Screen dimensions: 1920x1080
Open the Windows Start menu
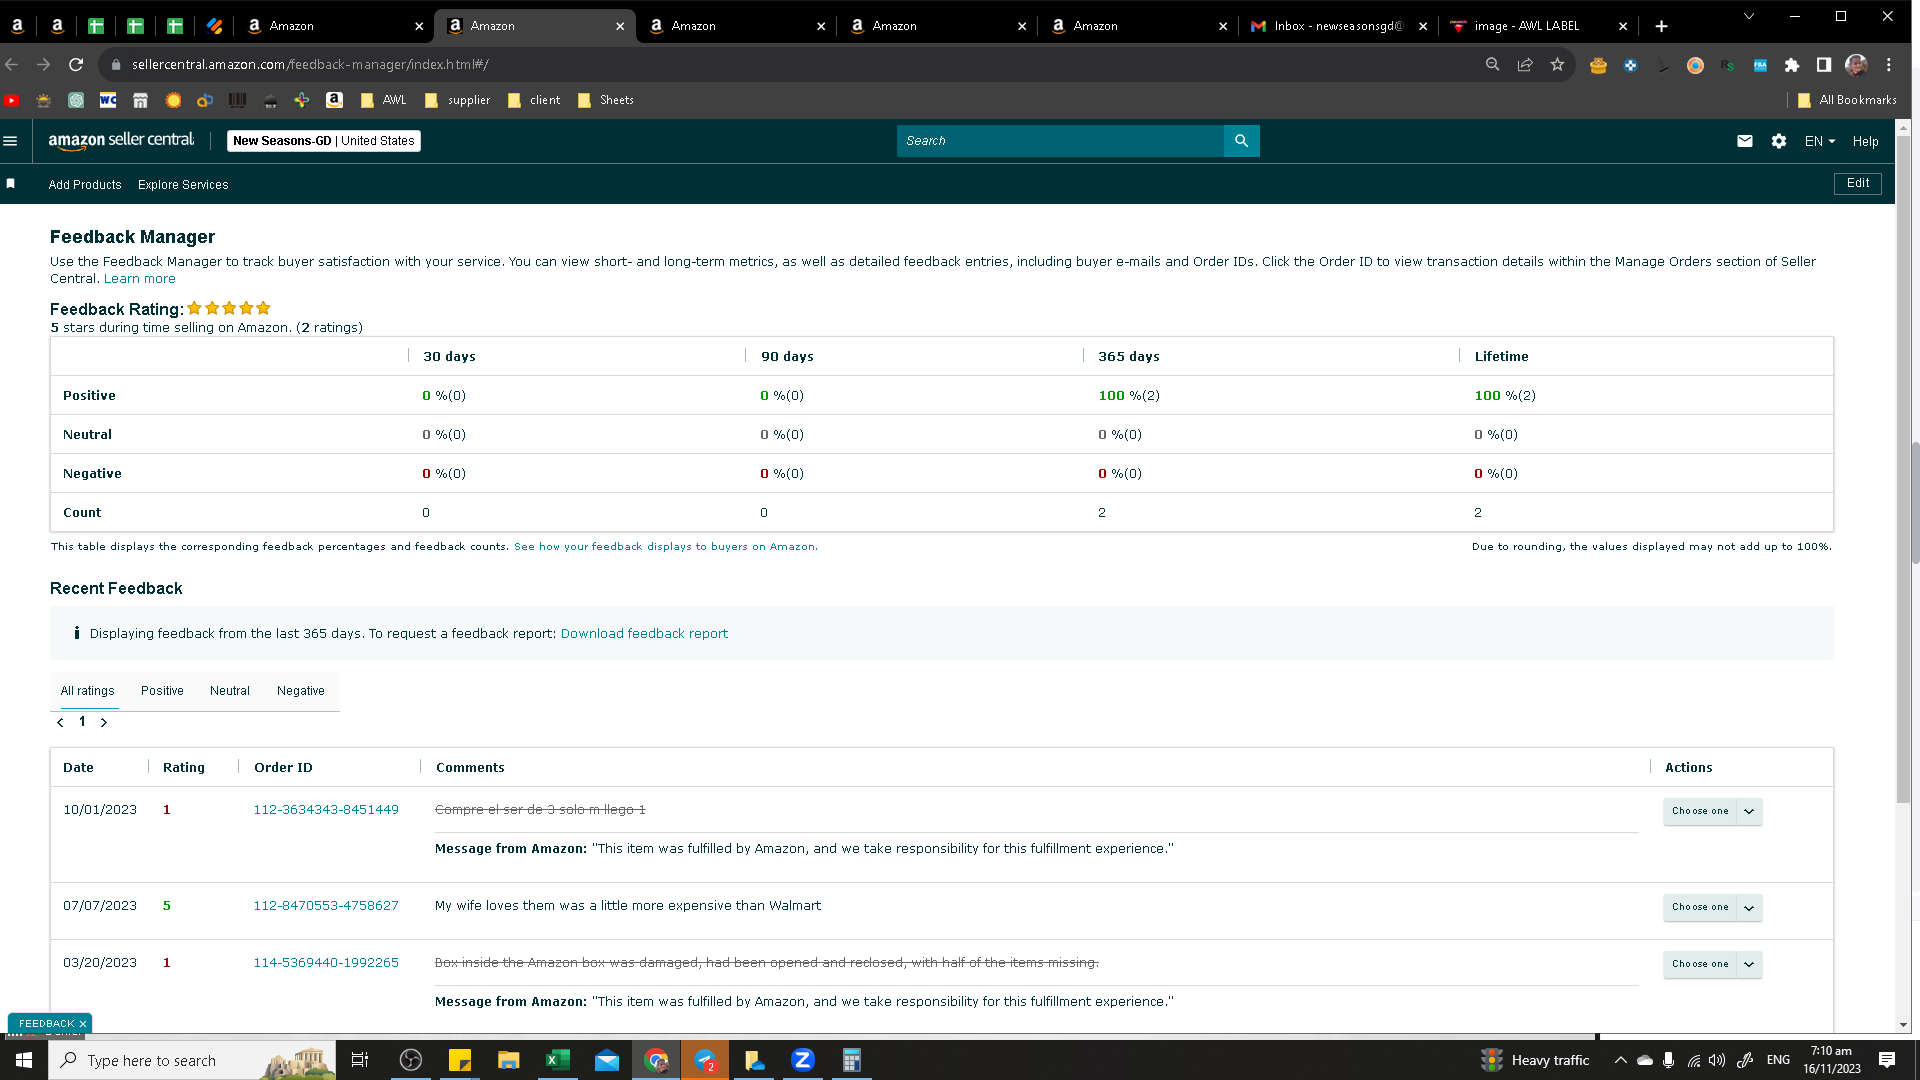pyautogui.click(x=24, y=1060)
